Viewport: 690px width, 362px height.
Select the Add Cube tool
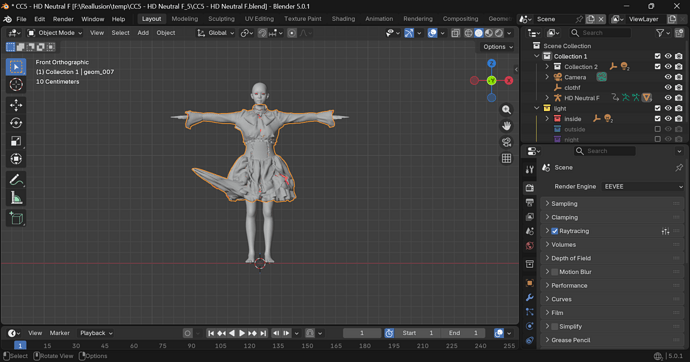[16, 218]
